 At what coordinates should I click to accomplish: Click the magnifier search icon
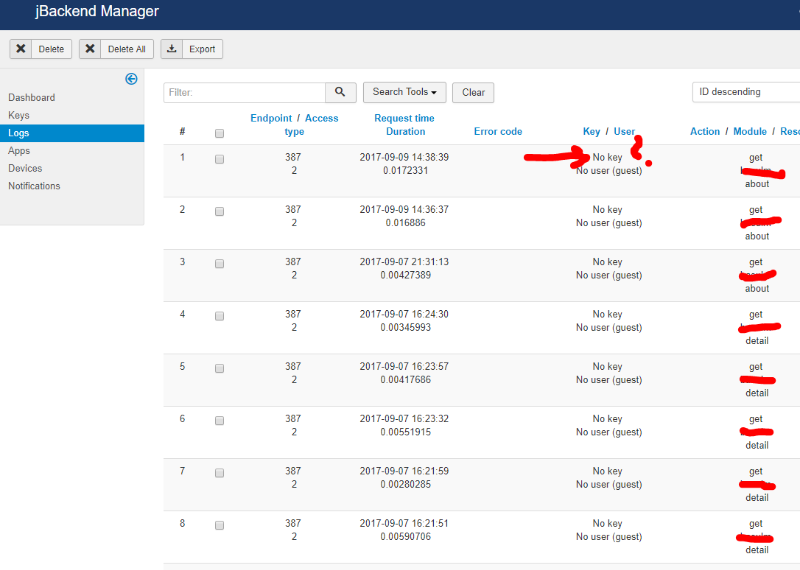[340, 92]
